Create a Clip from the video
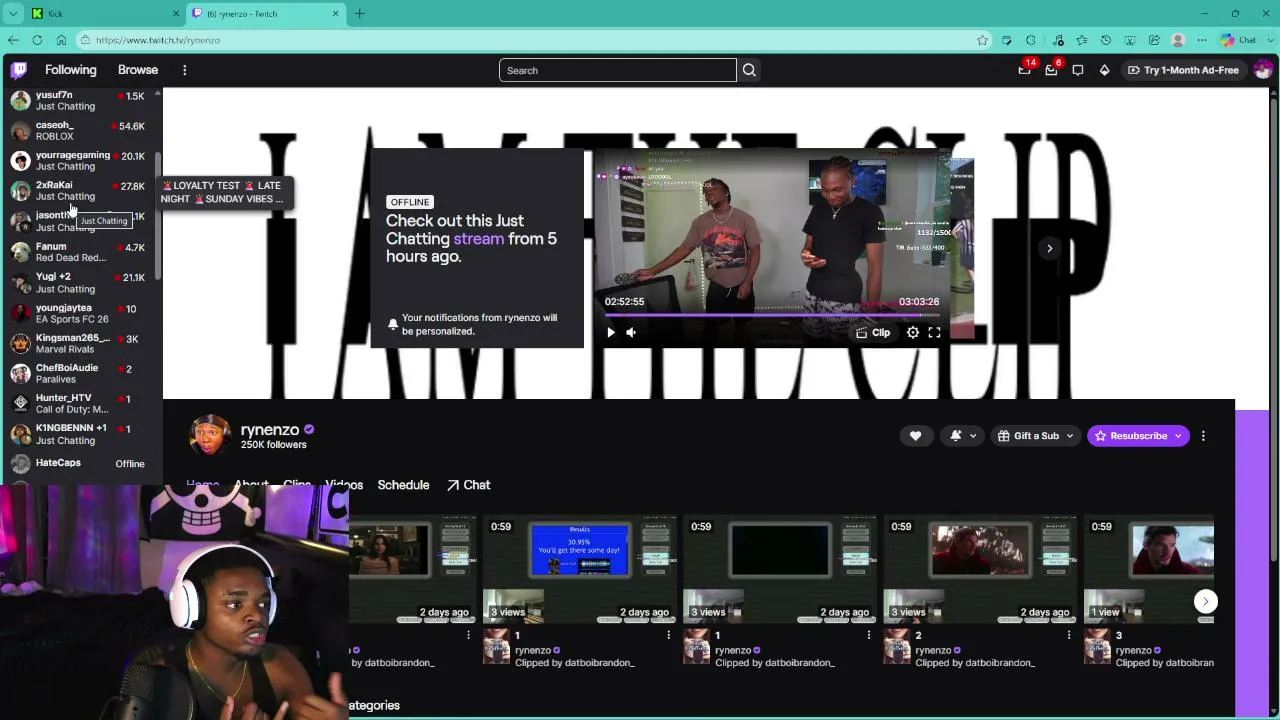1280x720 pixels. 873,332
